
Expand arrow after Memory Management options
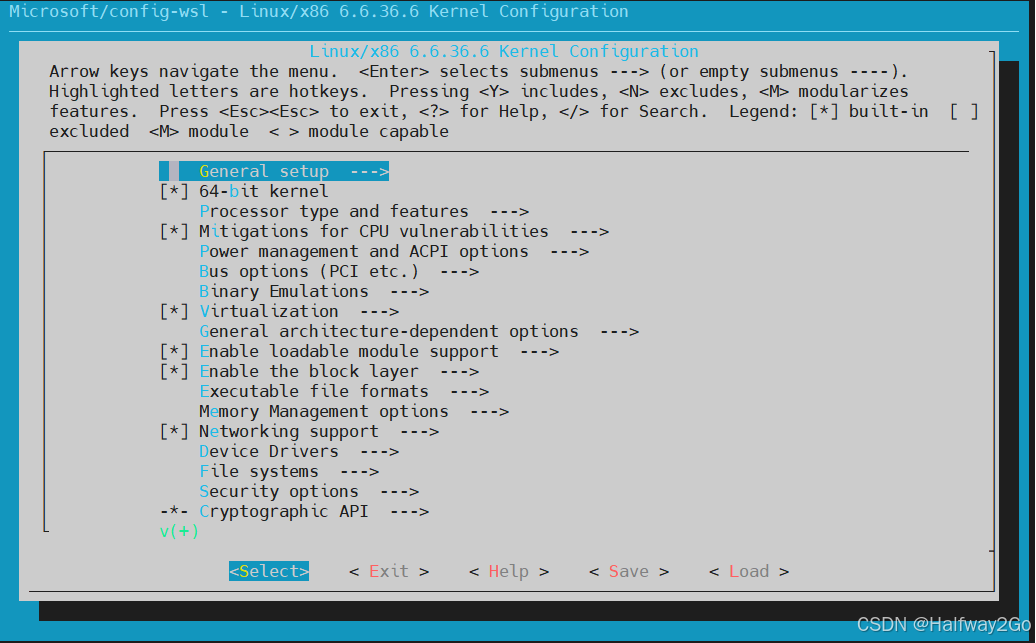490,412
